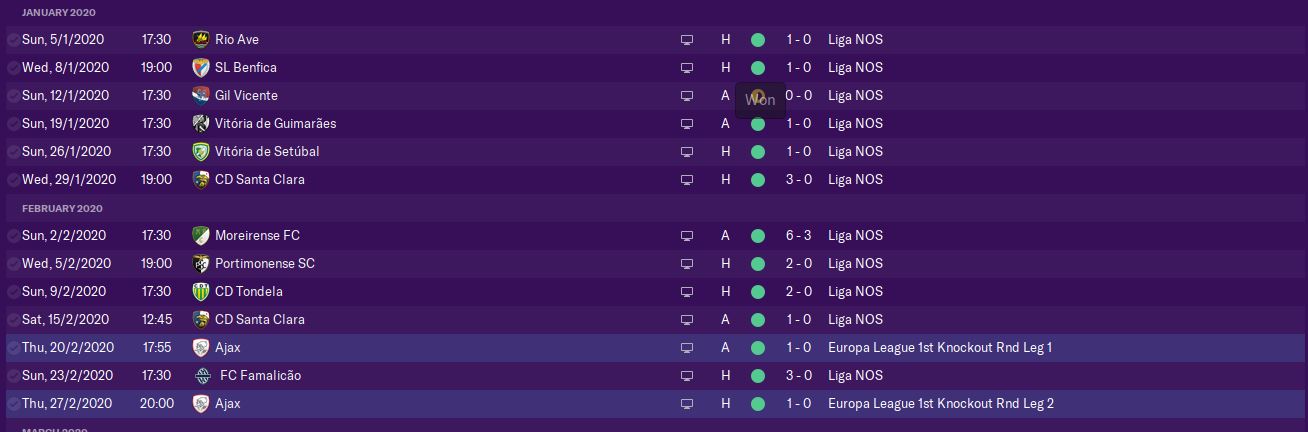
Task: Click the Rio Ave club badge
Action: point(201,40)
